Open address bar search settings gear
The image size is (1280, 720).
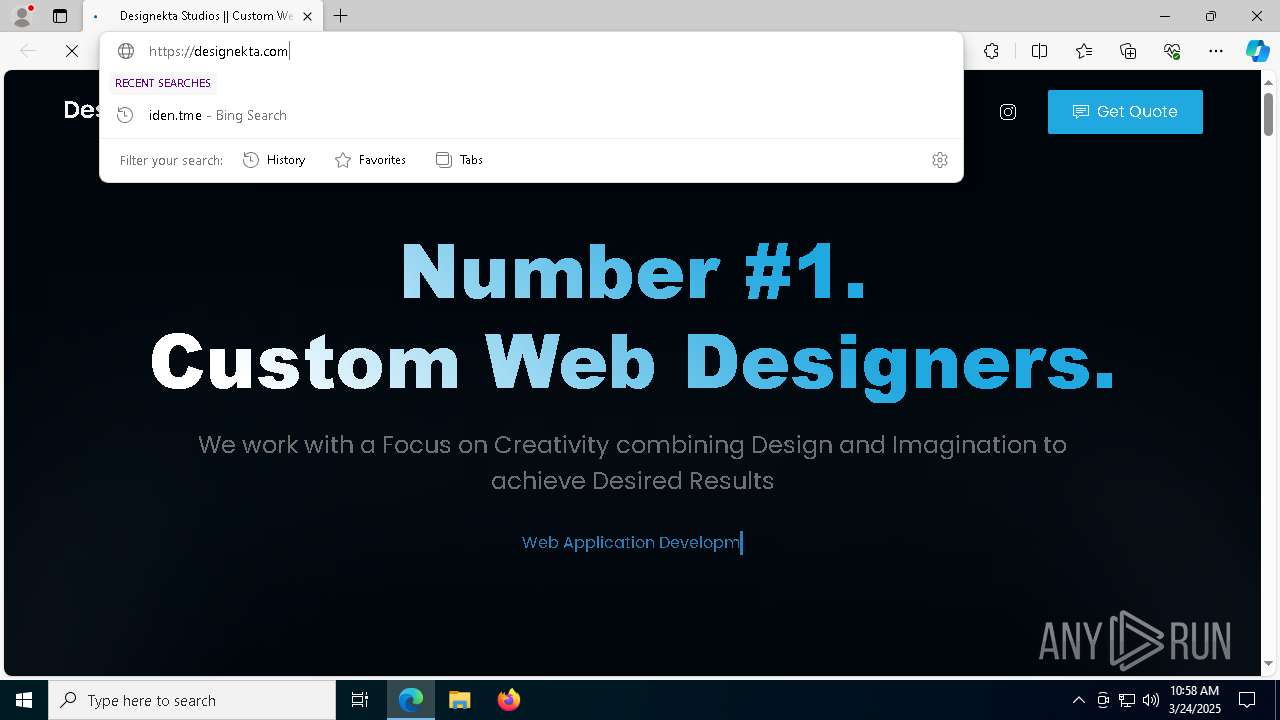(940, 160)
